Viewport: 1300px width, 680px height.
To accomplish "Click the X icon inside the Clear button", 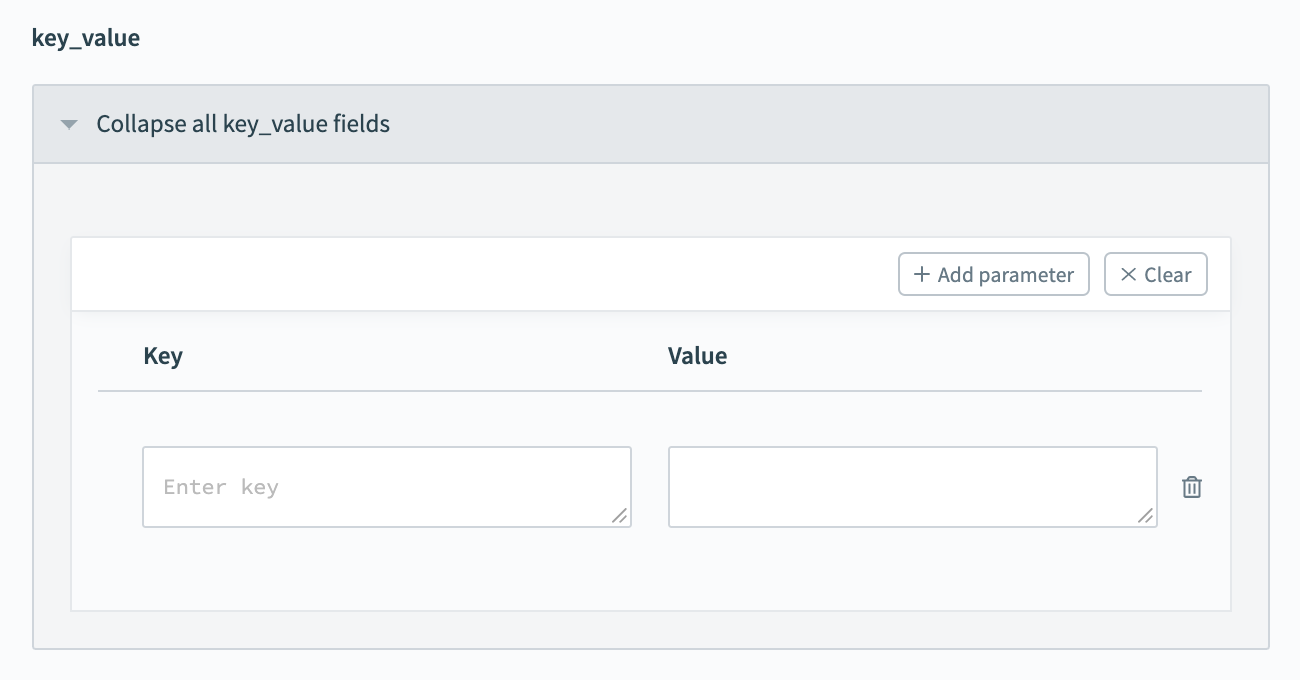I will (1129, 274).
